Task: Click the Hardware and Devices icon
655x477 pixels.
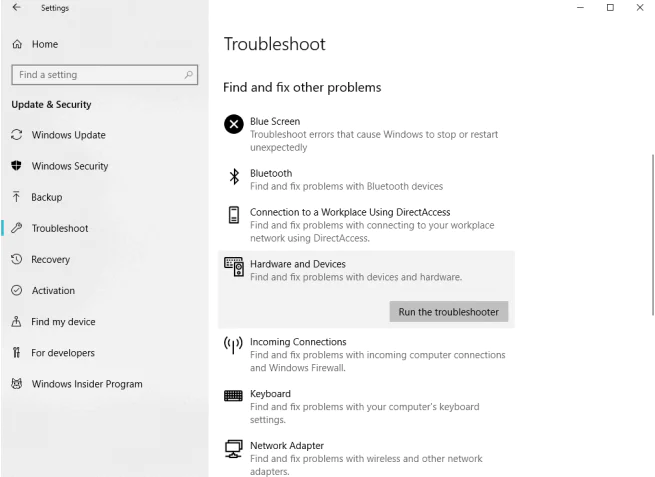Action: tap(234, 267)
